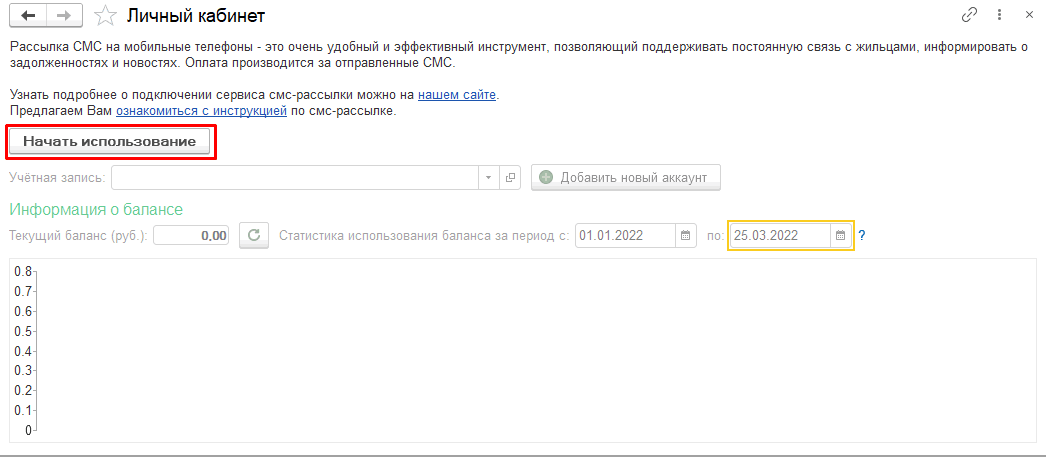
Task: Go back with the left arrow button
Action: (x=29, y=16)
